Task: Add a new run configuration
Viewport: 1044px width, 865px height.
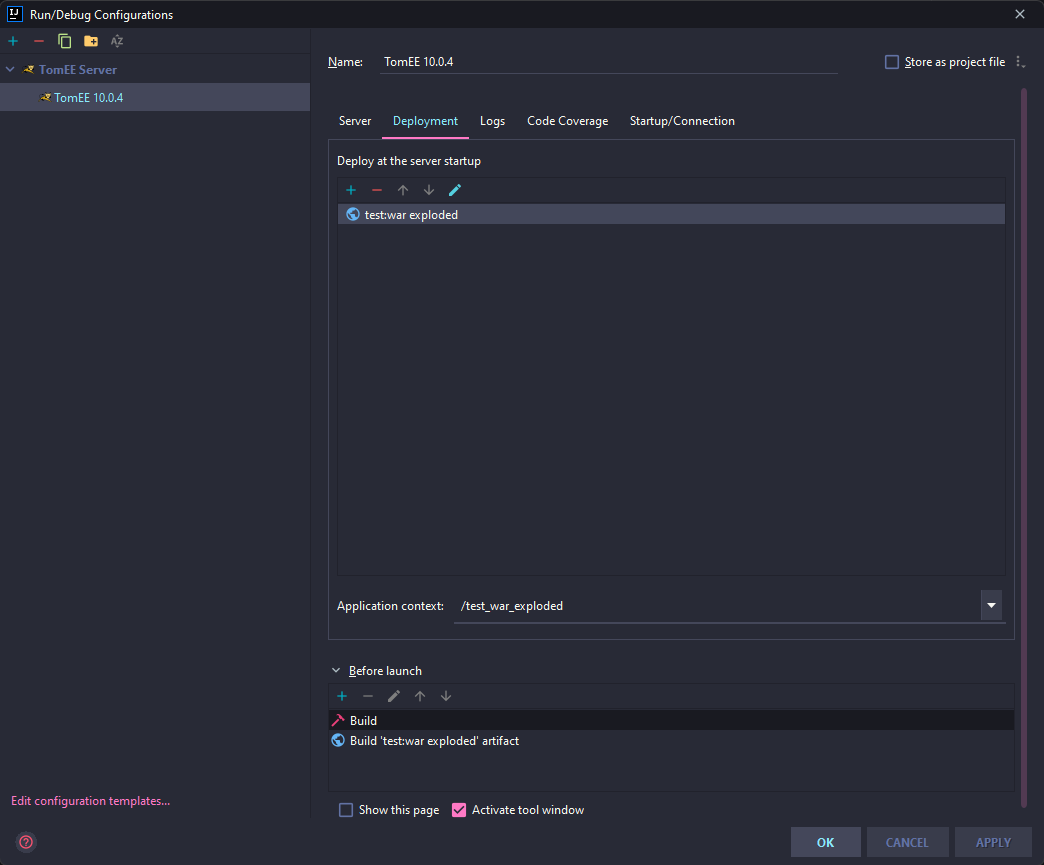Action: point(12,41)
